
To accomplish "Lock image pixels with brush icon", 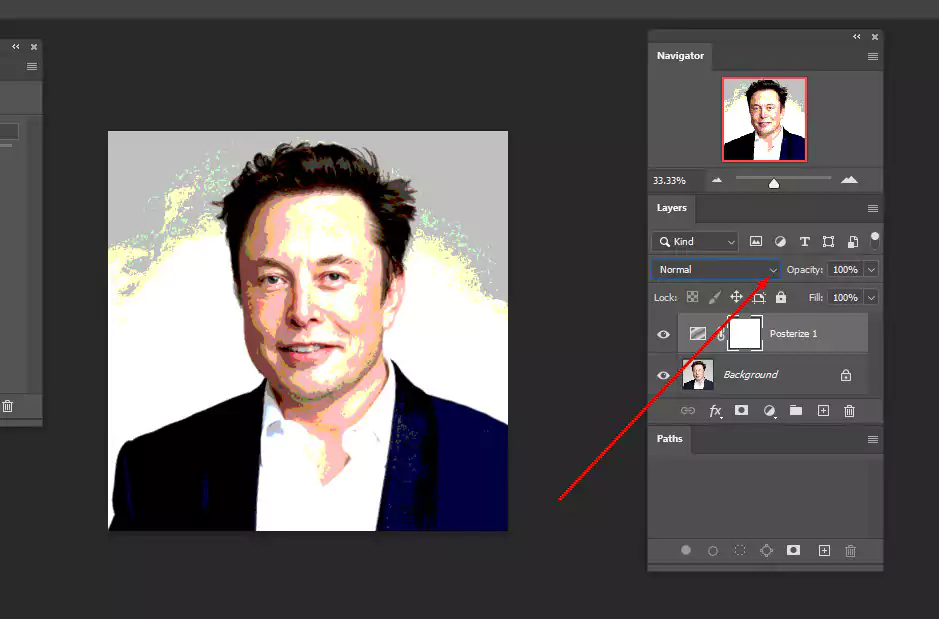I will coord(714,297).
